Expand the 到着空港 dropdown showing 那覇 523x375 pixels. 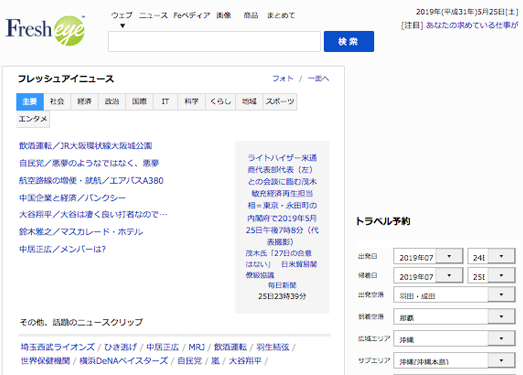pos(454,317)
